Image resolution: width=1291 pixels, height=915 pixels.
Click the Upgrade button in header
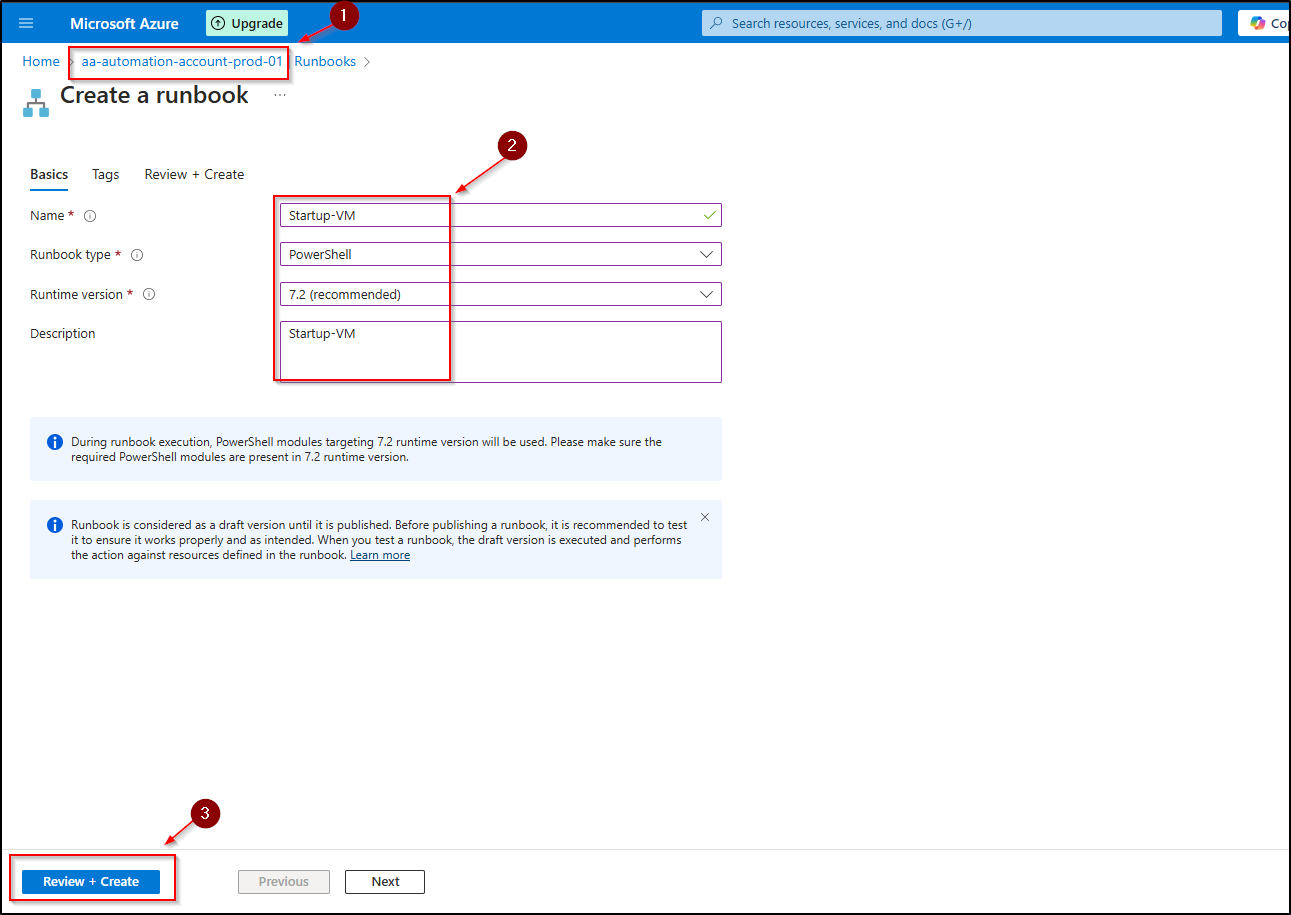[247, 23]
